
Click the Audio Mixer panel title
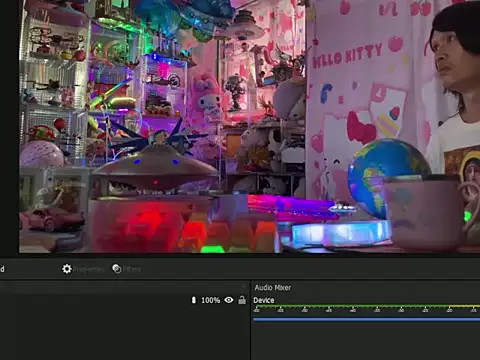[273, 287]
